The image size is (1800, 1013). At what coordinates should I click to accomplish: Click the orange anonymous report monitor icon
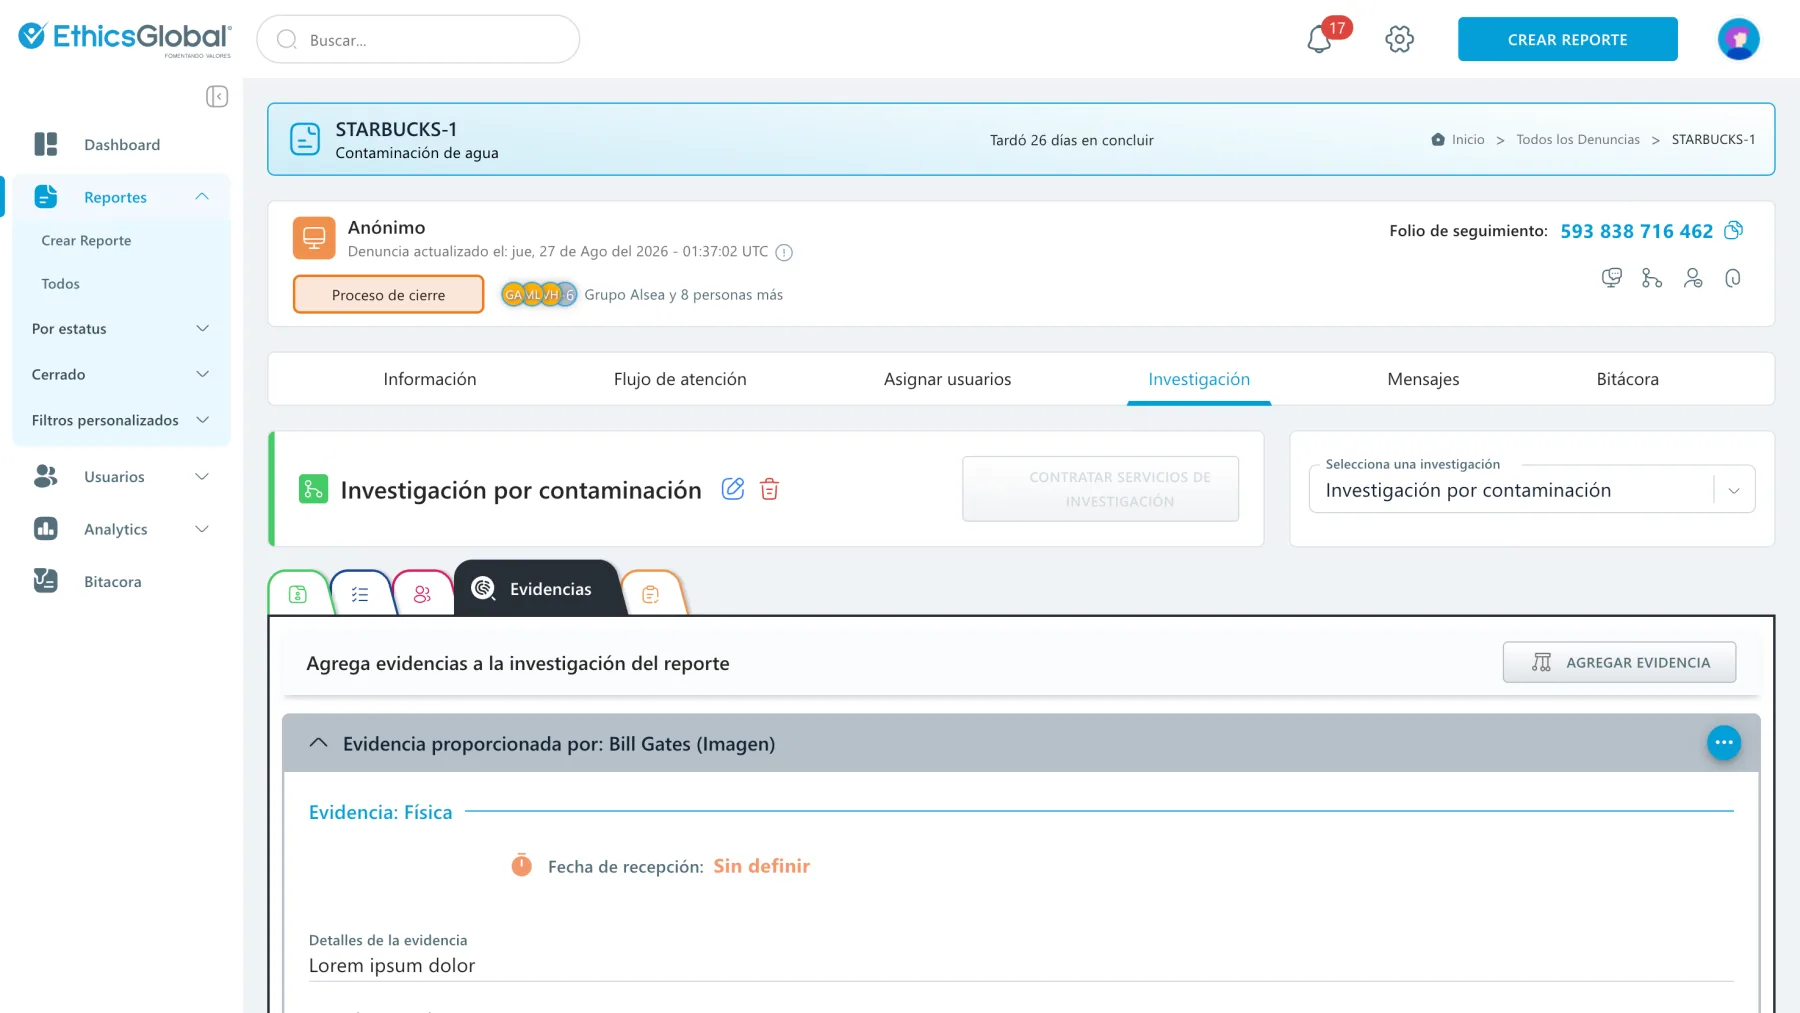tap(314, 238)
